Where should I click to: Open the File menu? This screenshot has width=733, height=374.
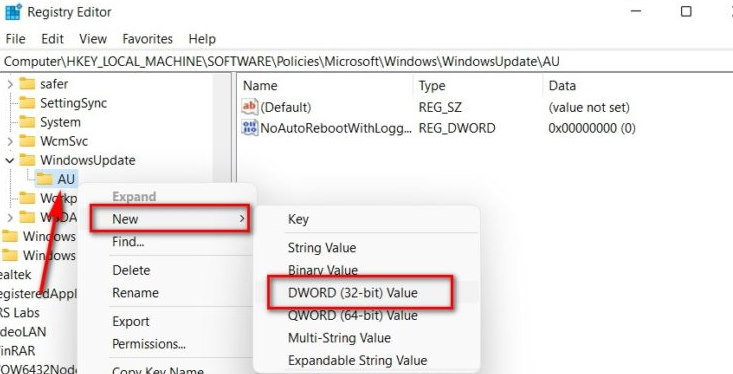[x=15, y=39]
